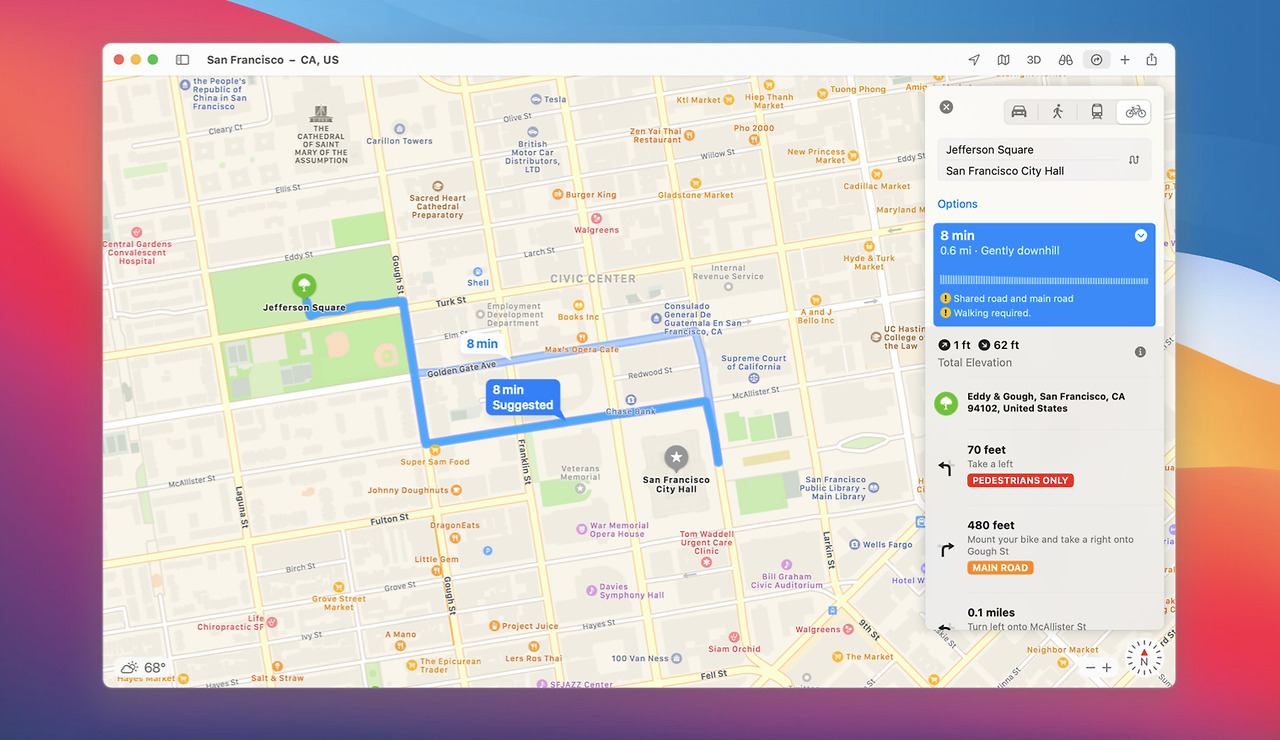Click the Veterans Memorial label
Screen dimensions: 1280x740
[580, 473]
